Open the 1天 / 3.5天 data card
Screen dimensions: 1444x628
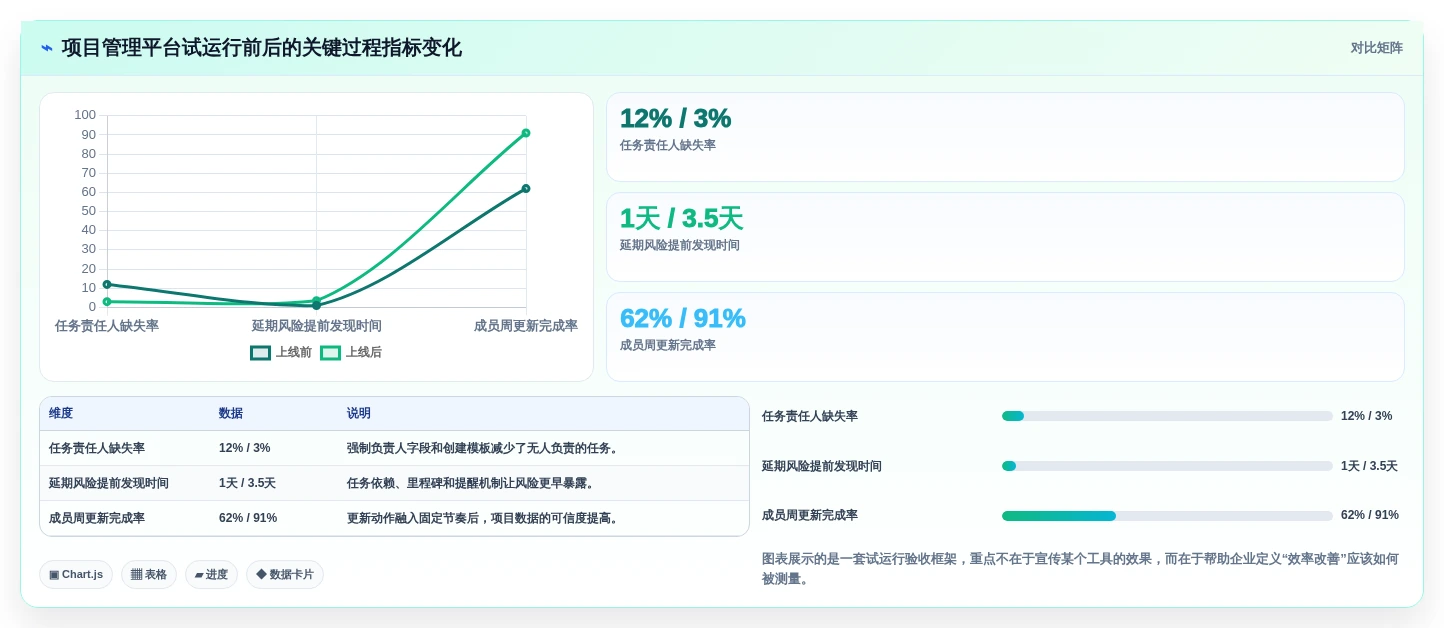click(1005, 237)
